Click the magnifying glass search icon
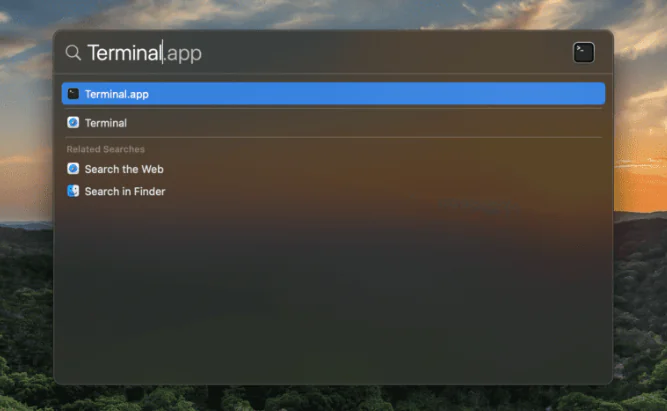 tap(73, 53)
